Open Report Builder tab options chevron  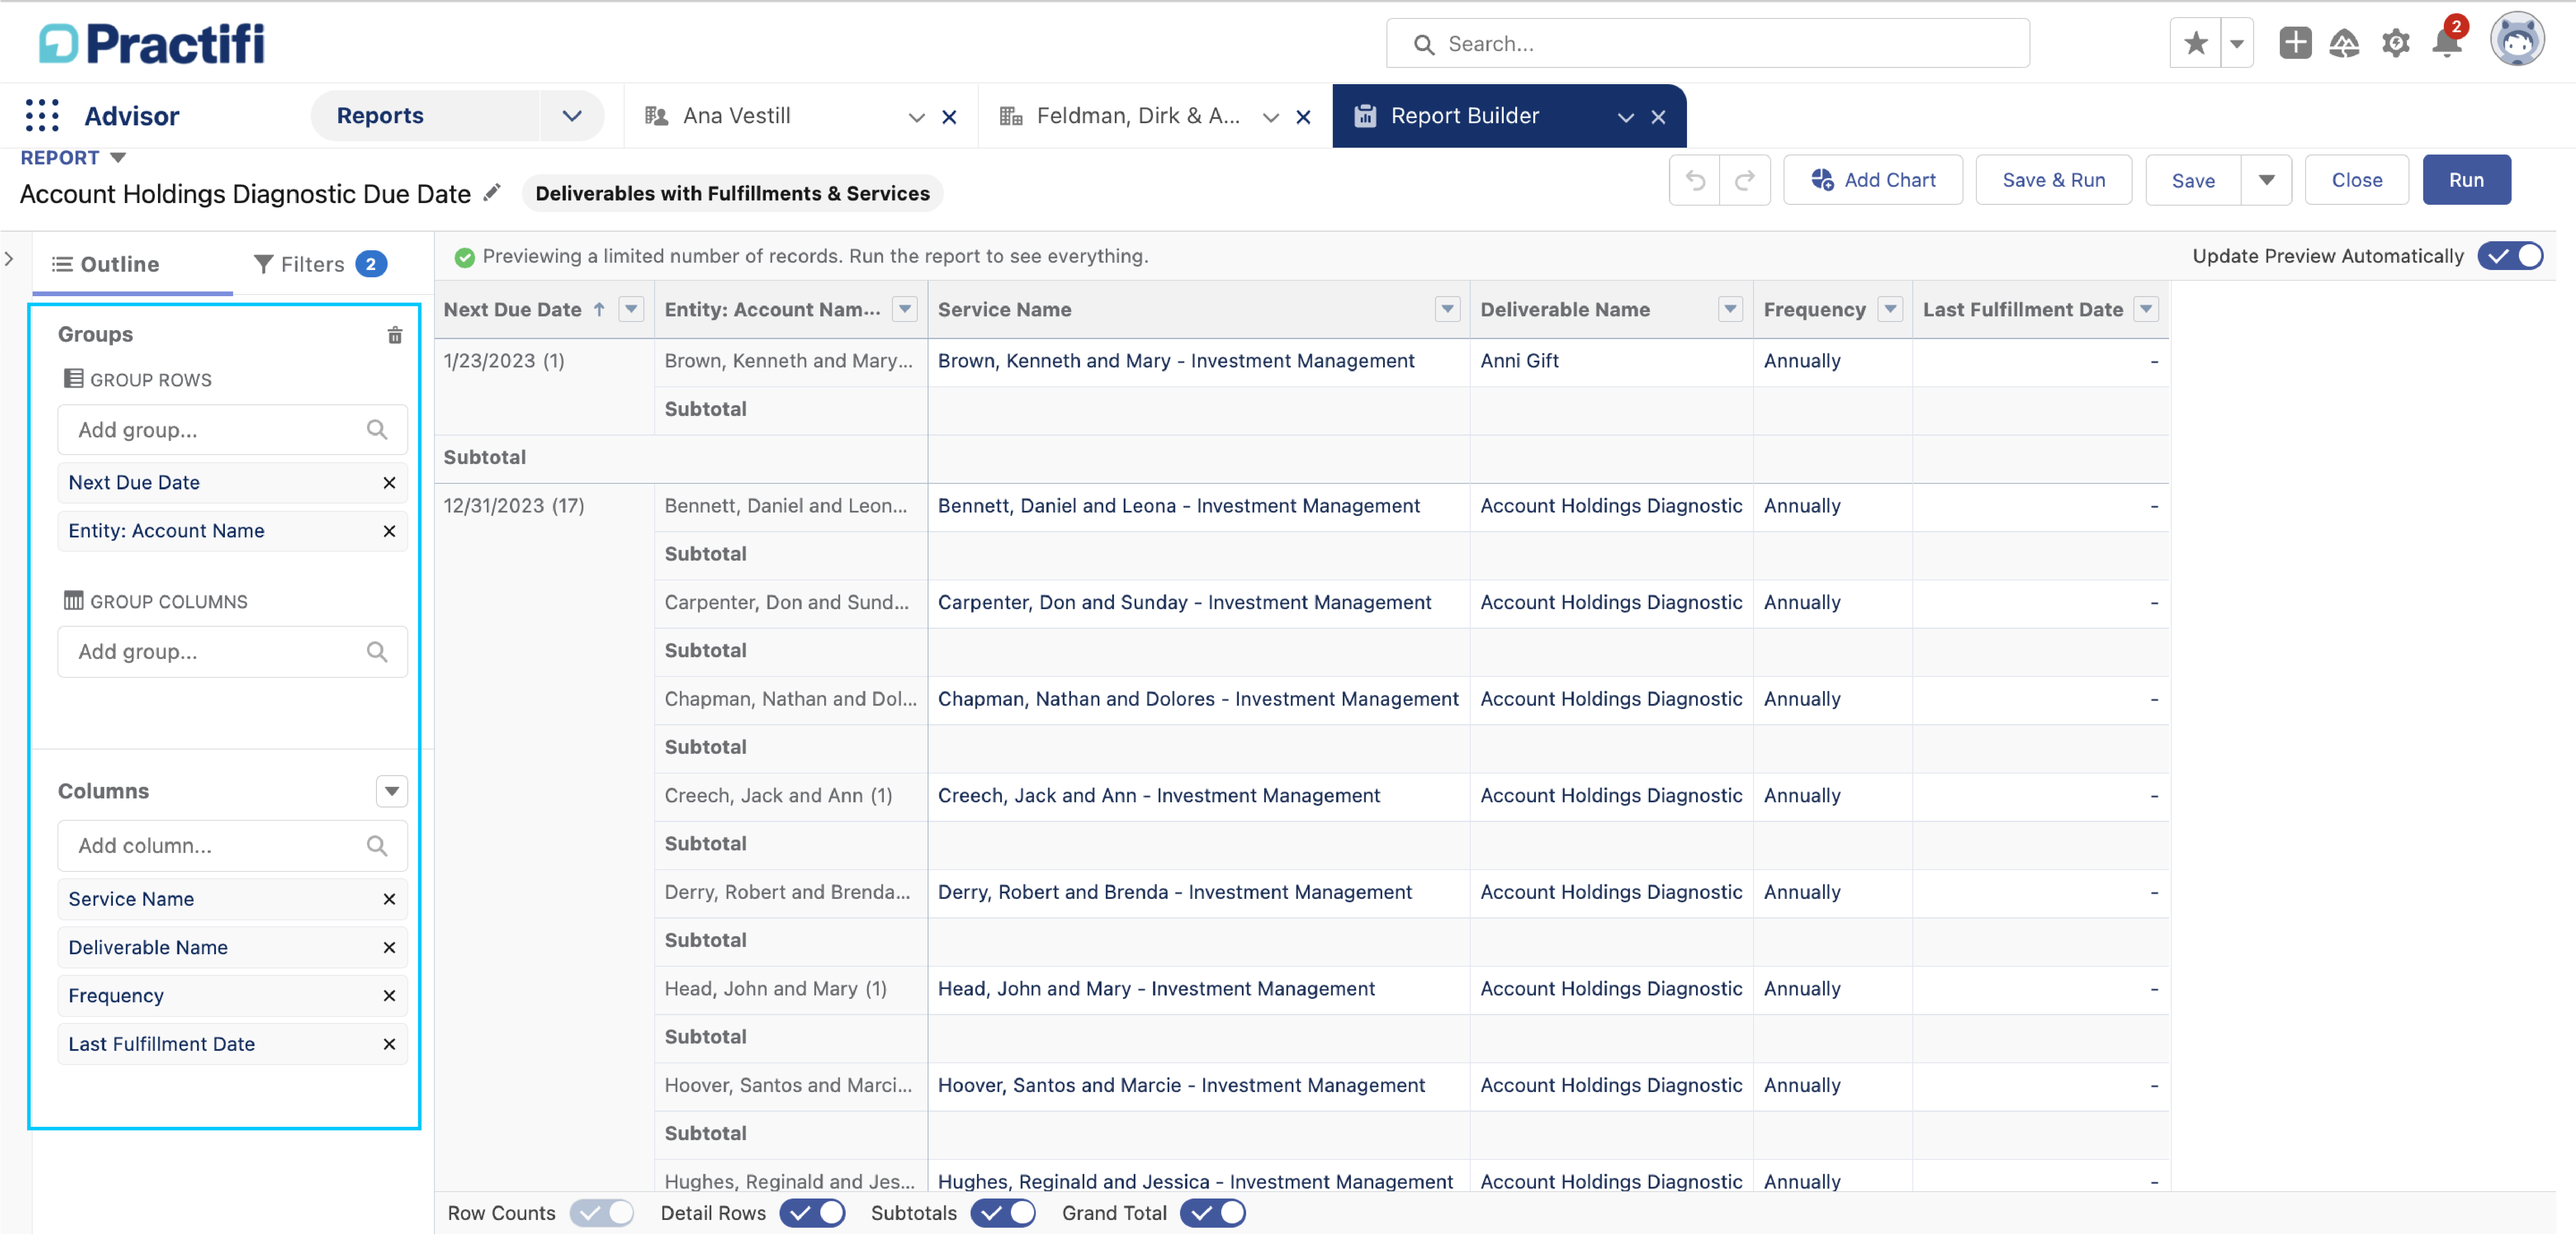(x=1626, y=118)
